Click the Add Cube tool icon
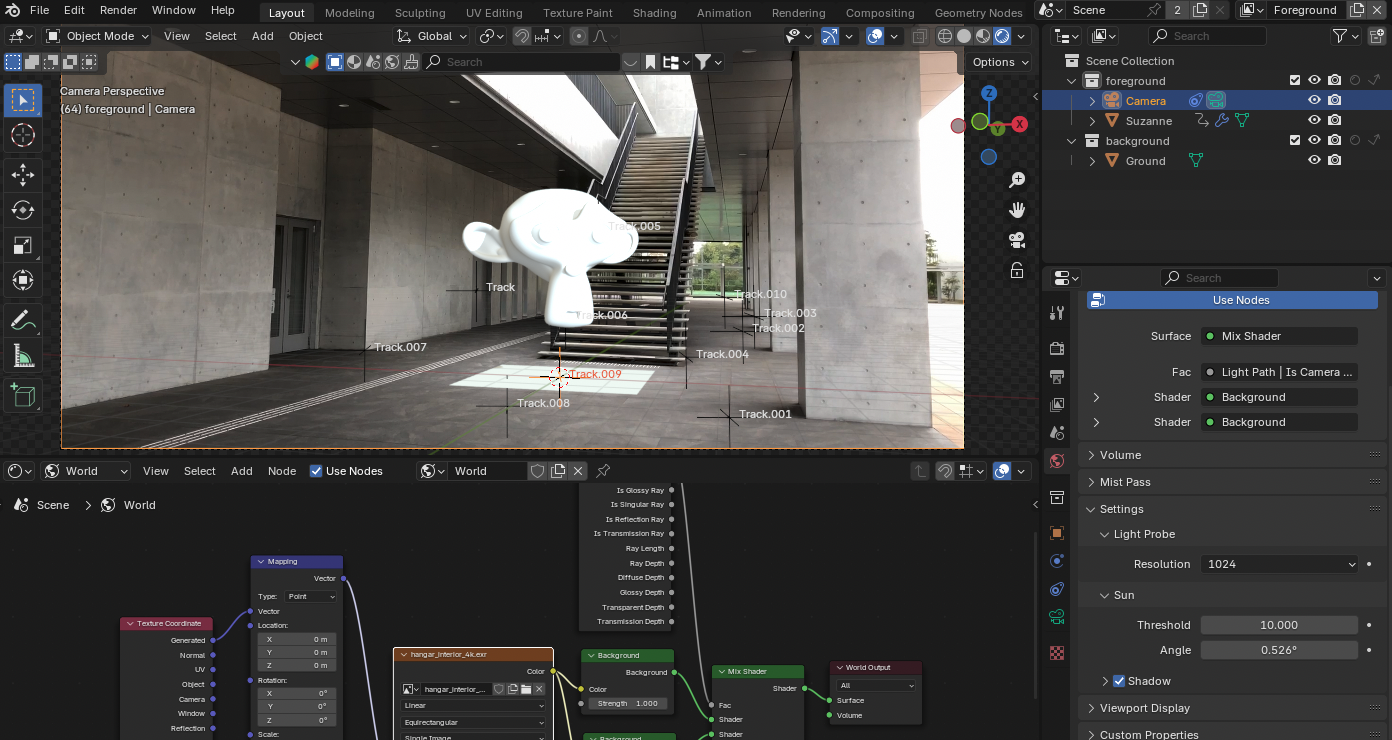Image resolution: width=1392 pixels, height=740 pixels. coord(23,395)
